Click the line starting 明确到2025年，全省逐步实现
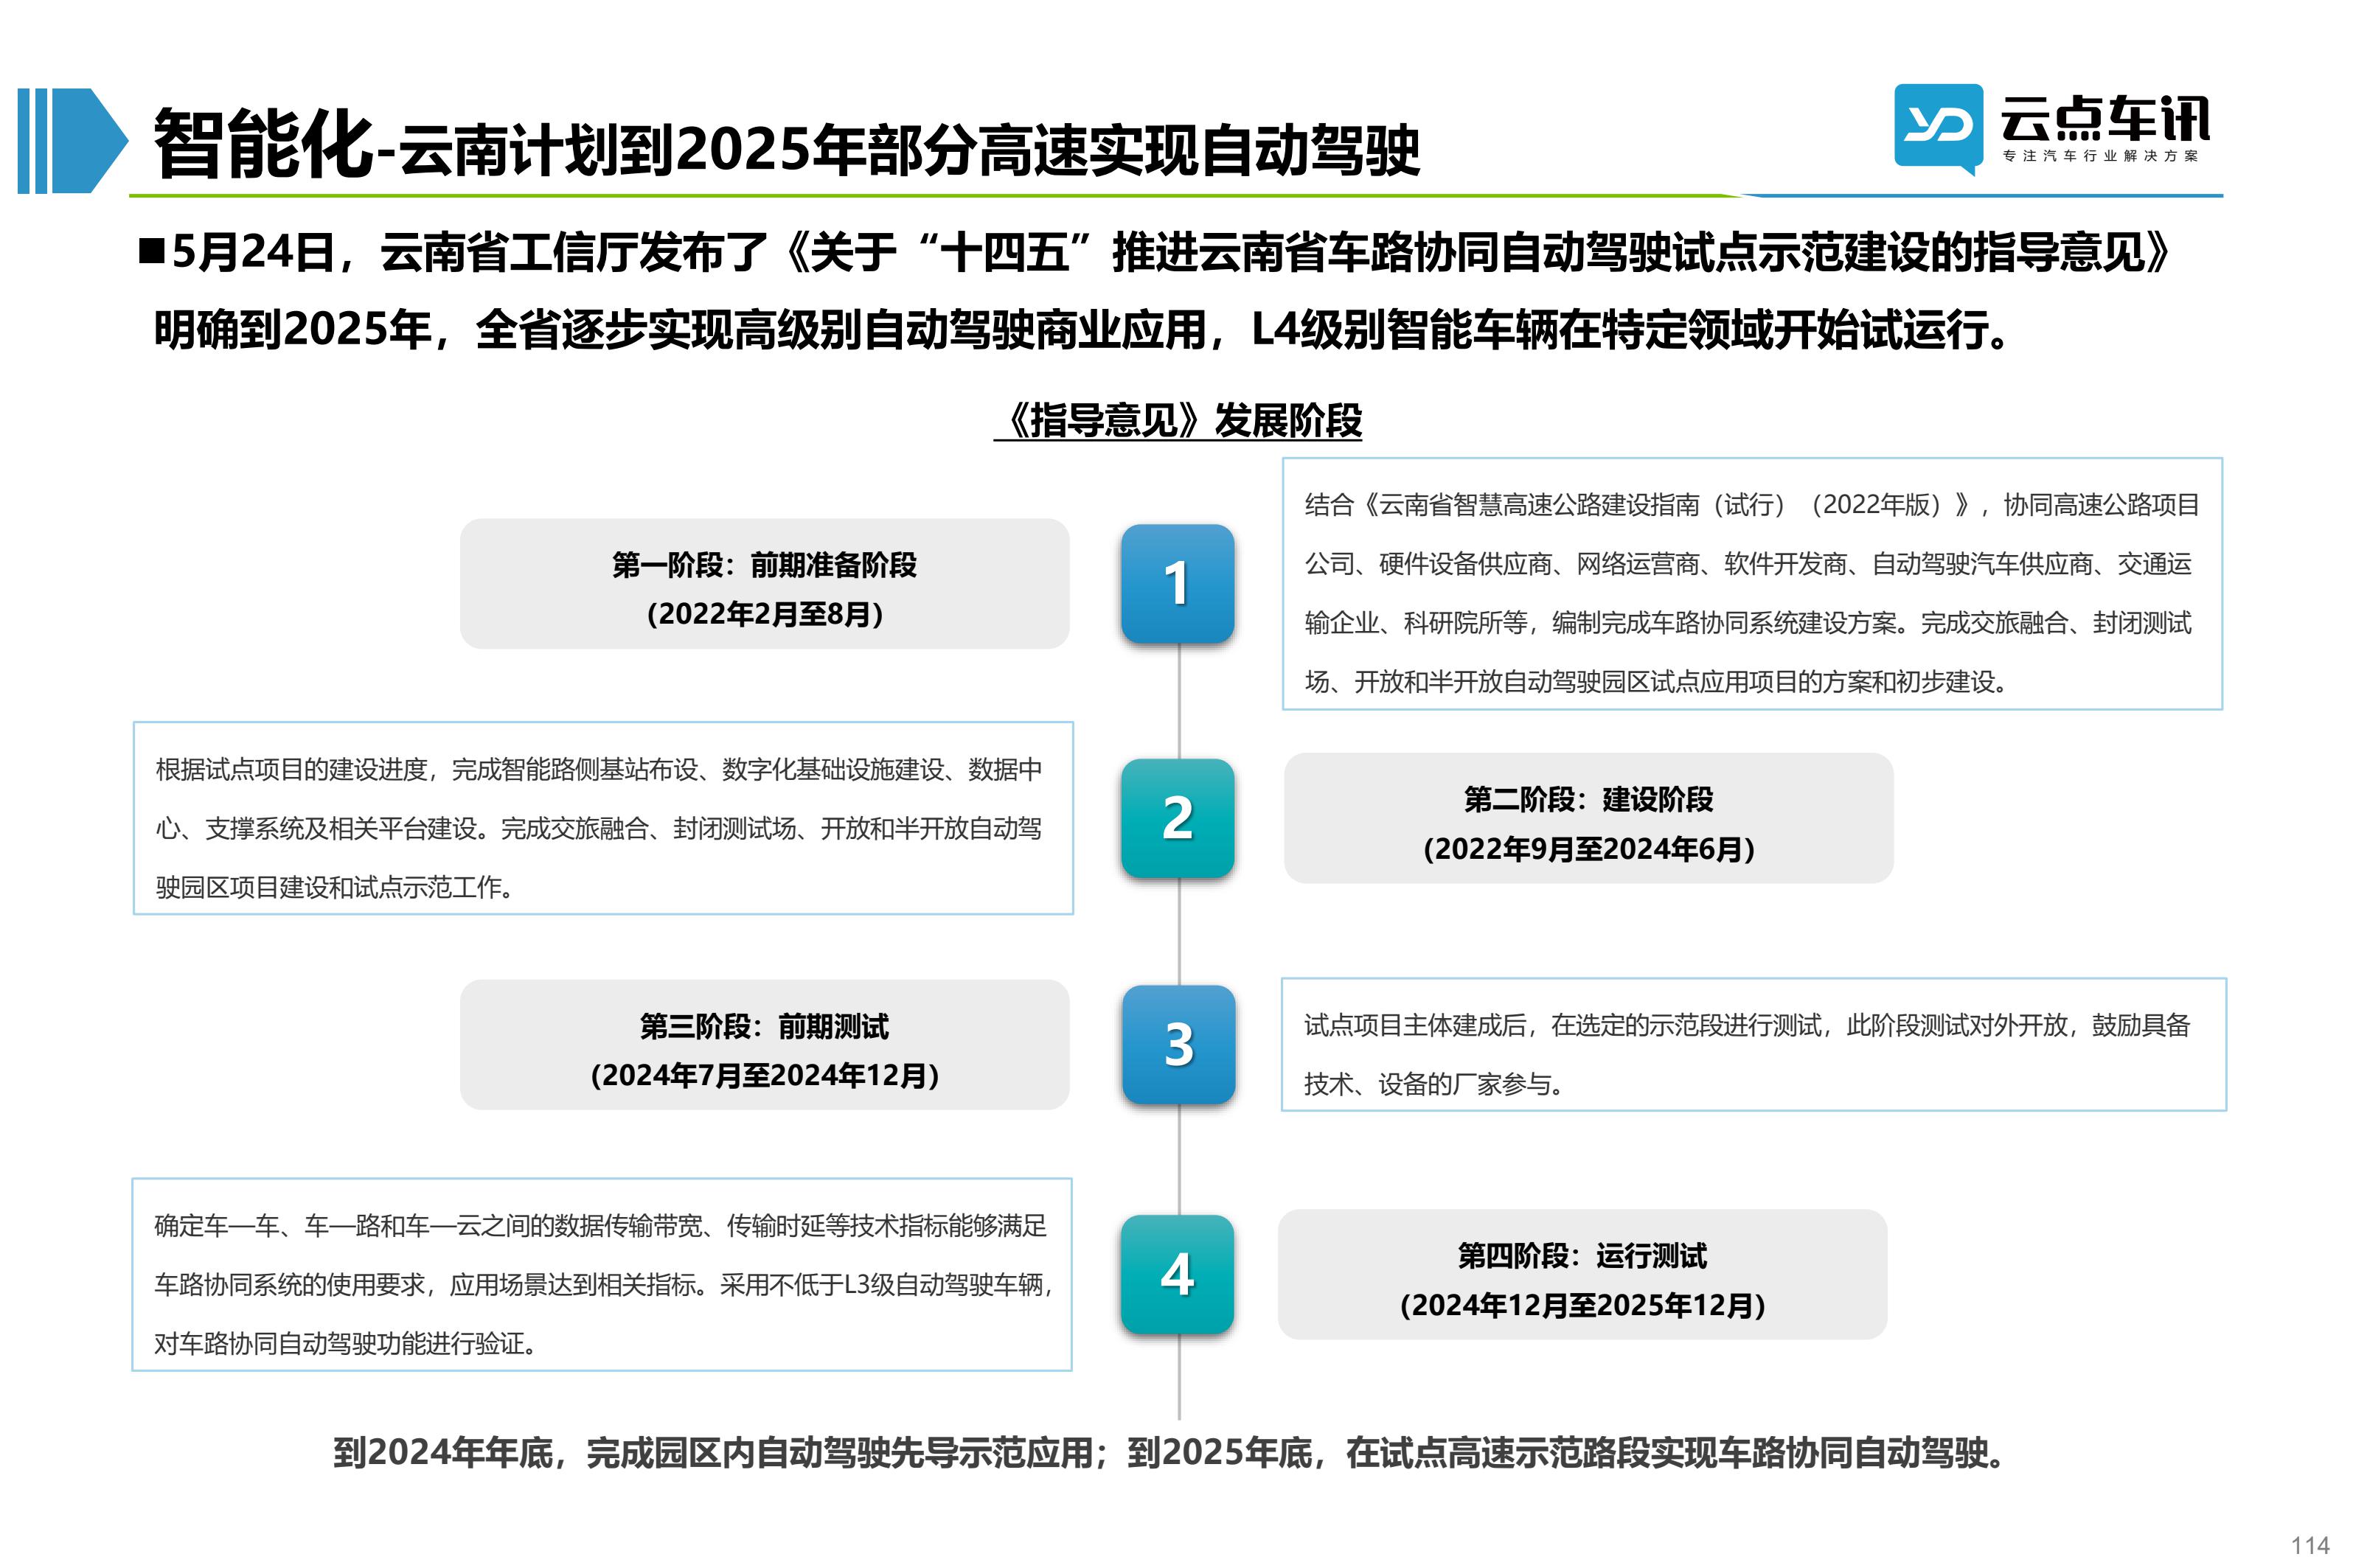The height and width of the screenshot is (1568, 2353). tap(1082, 329)
